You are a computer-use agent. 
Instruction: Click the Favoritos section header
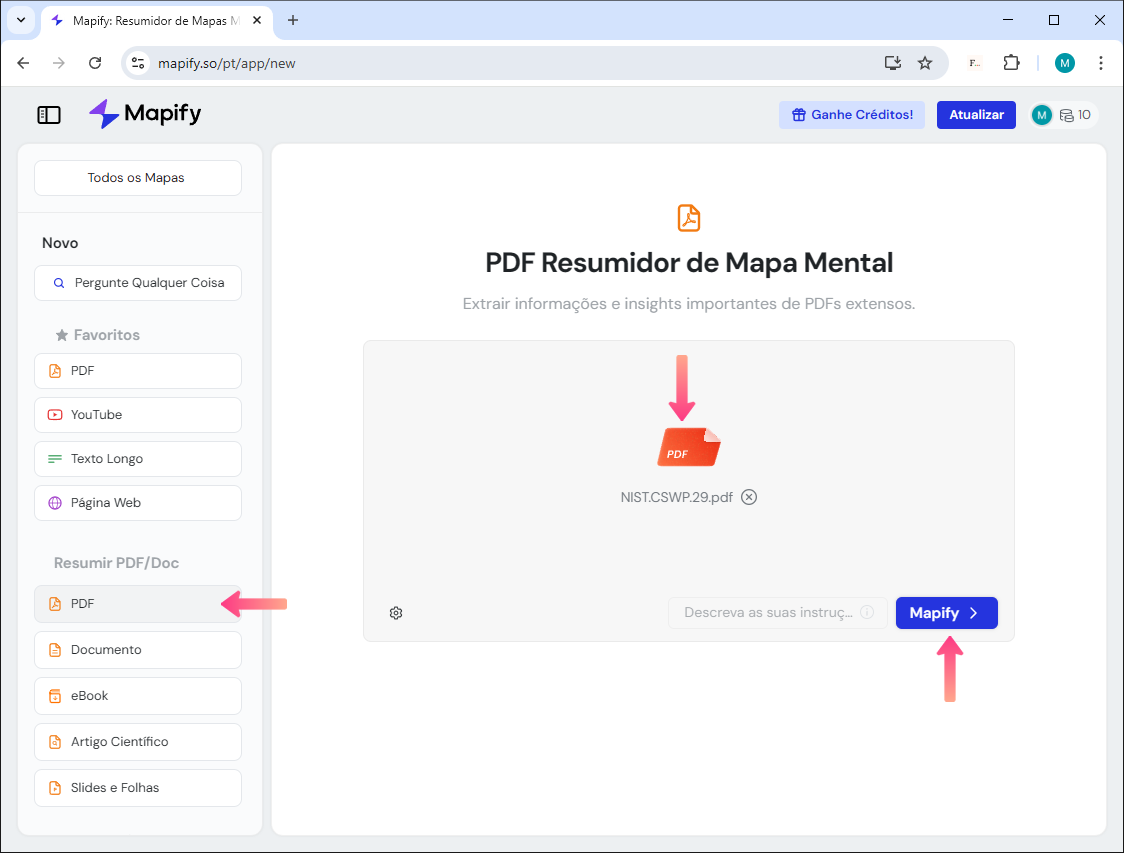point(98,335)
